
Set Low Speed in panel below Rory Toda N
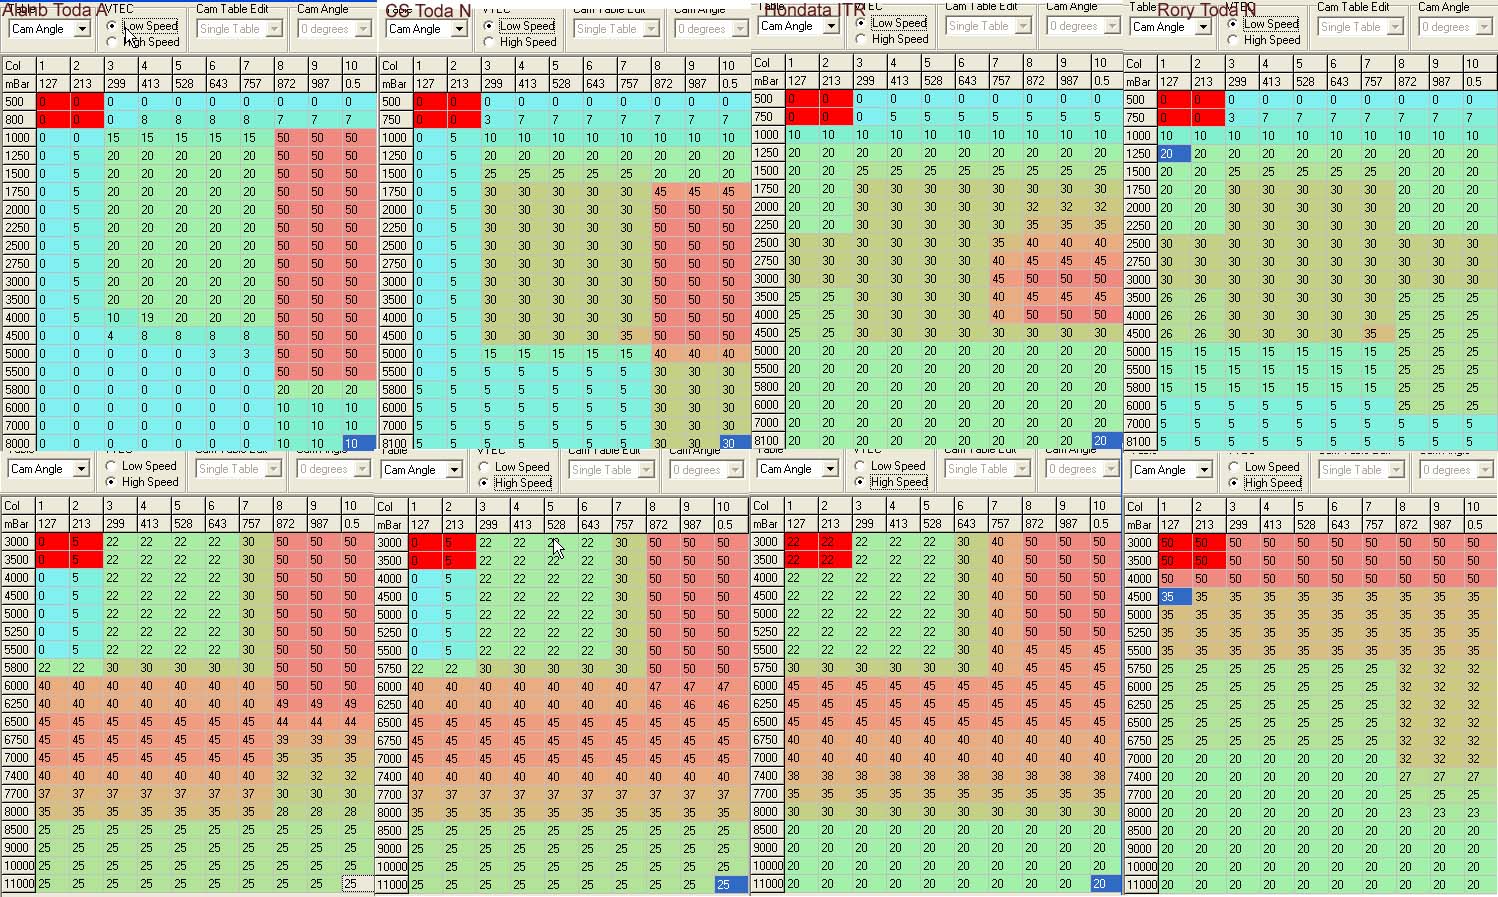1233,467
